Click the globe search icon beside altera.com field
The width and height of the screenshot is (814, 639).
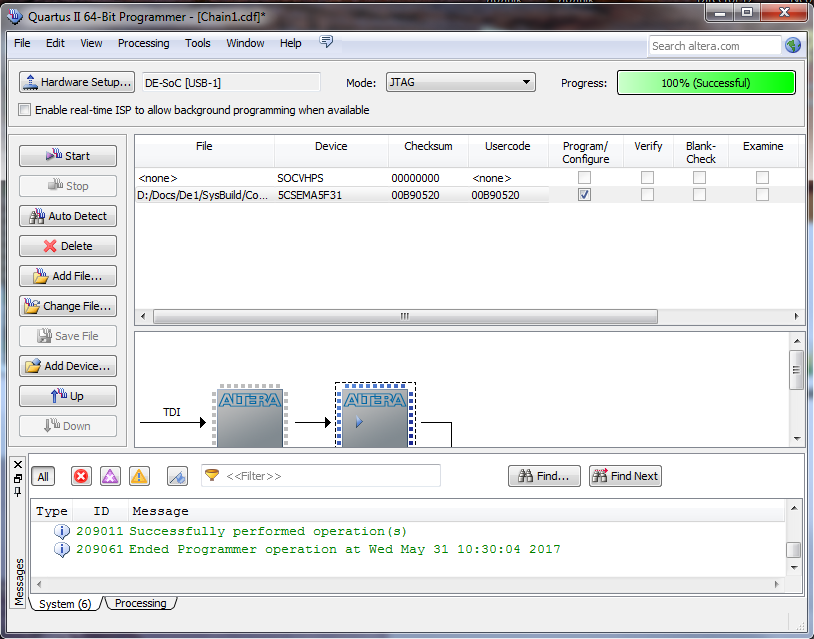(x=793, y=46)
